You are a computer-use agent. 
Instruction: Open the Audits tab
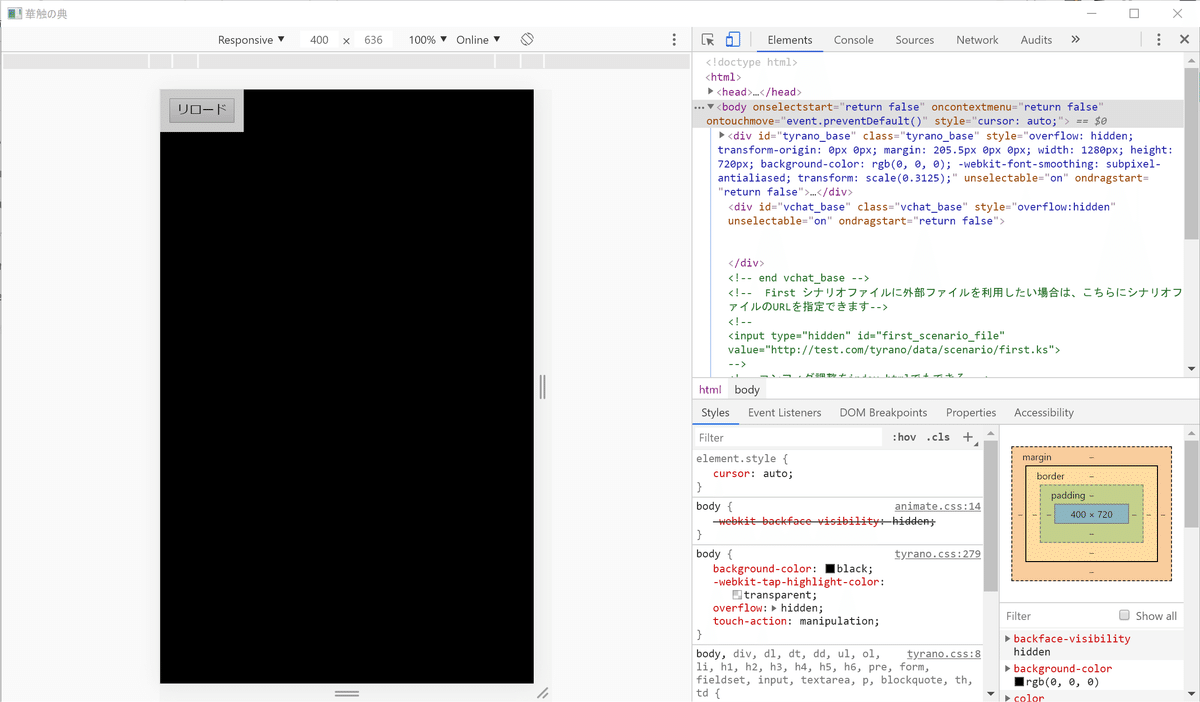[x=1036, y=40]
